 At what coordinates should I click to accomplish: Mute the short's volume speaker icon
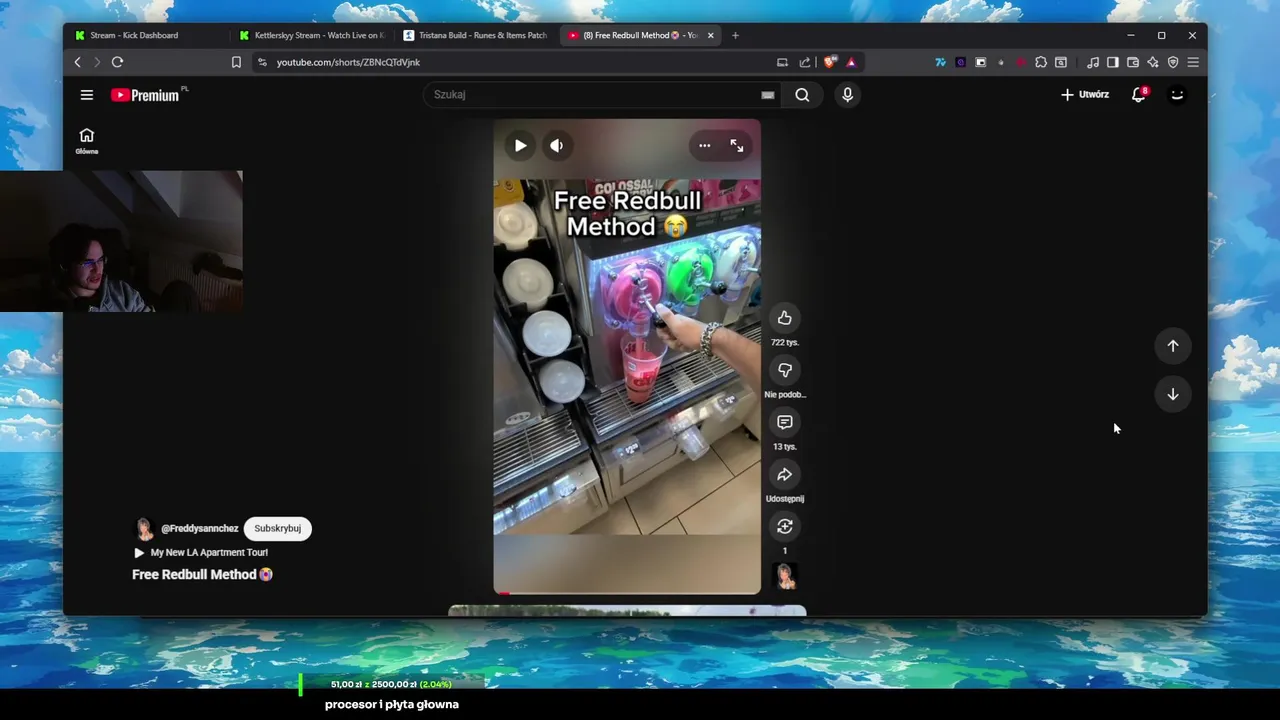[x=557, y=146]
